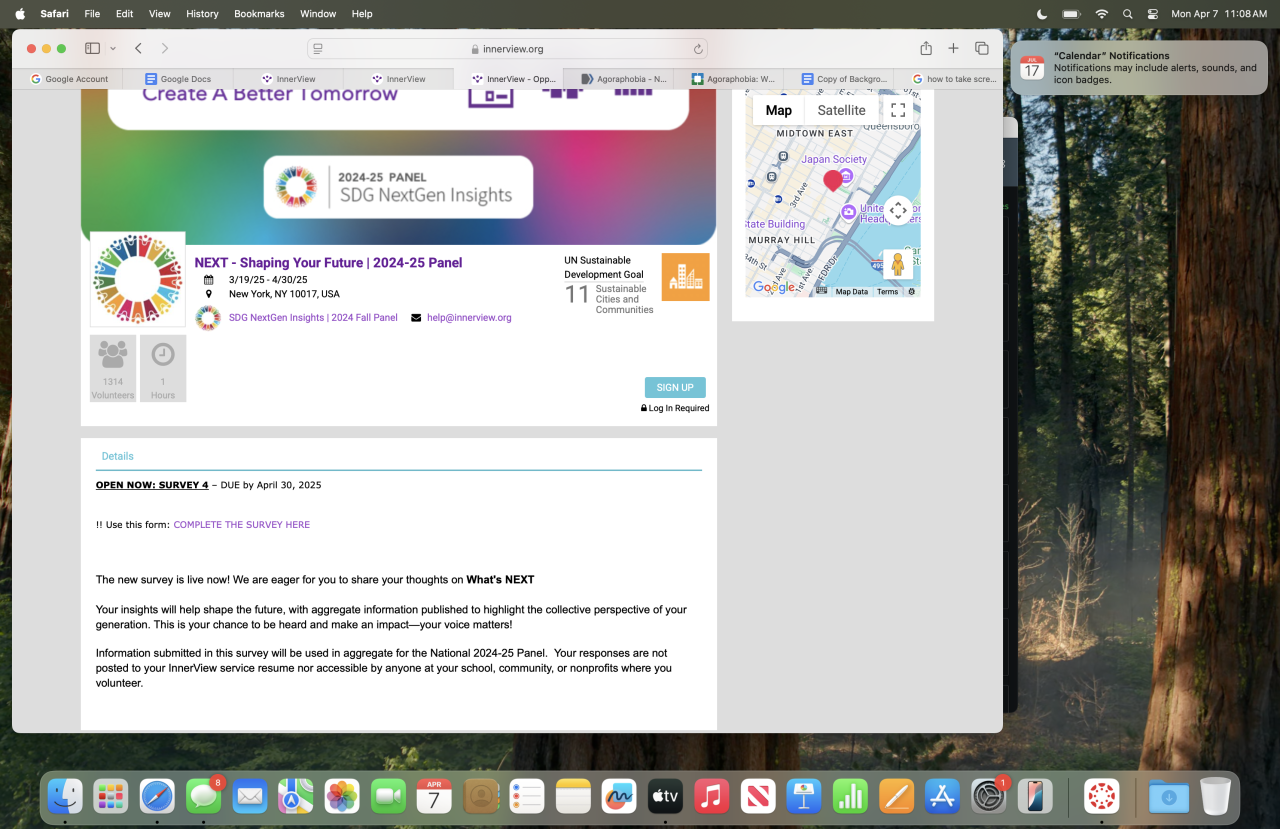Open Photos from the dock

(342, 796)
